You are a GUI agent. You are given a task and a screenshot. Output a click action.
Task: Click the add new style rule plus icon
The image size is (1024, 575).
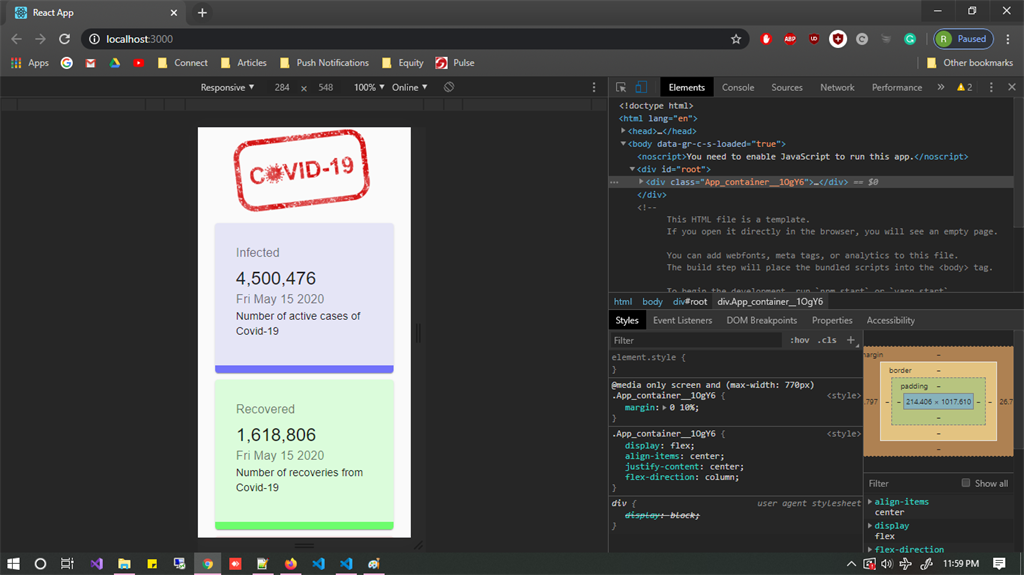coord(851,340)
